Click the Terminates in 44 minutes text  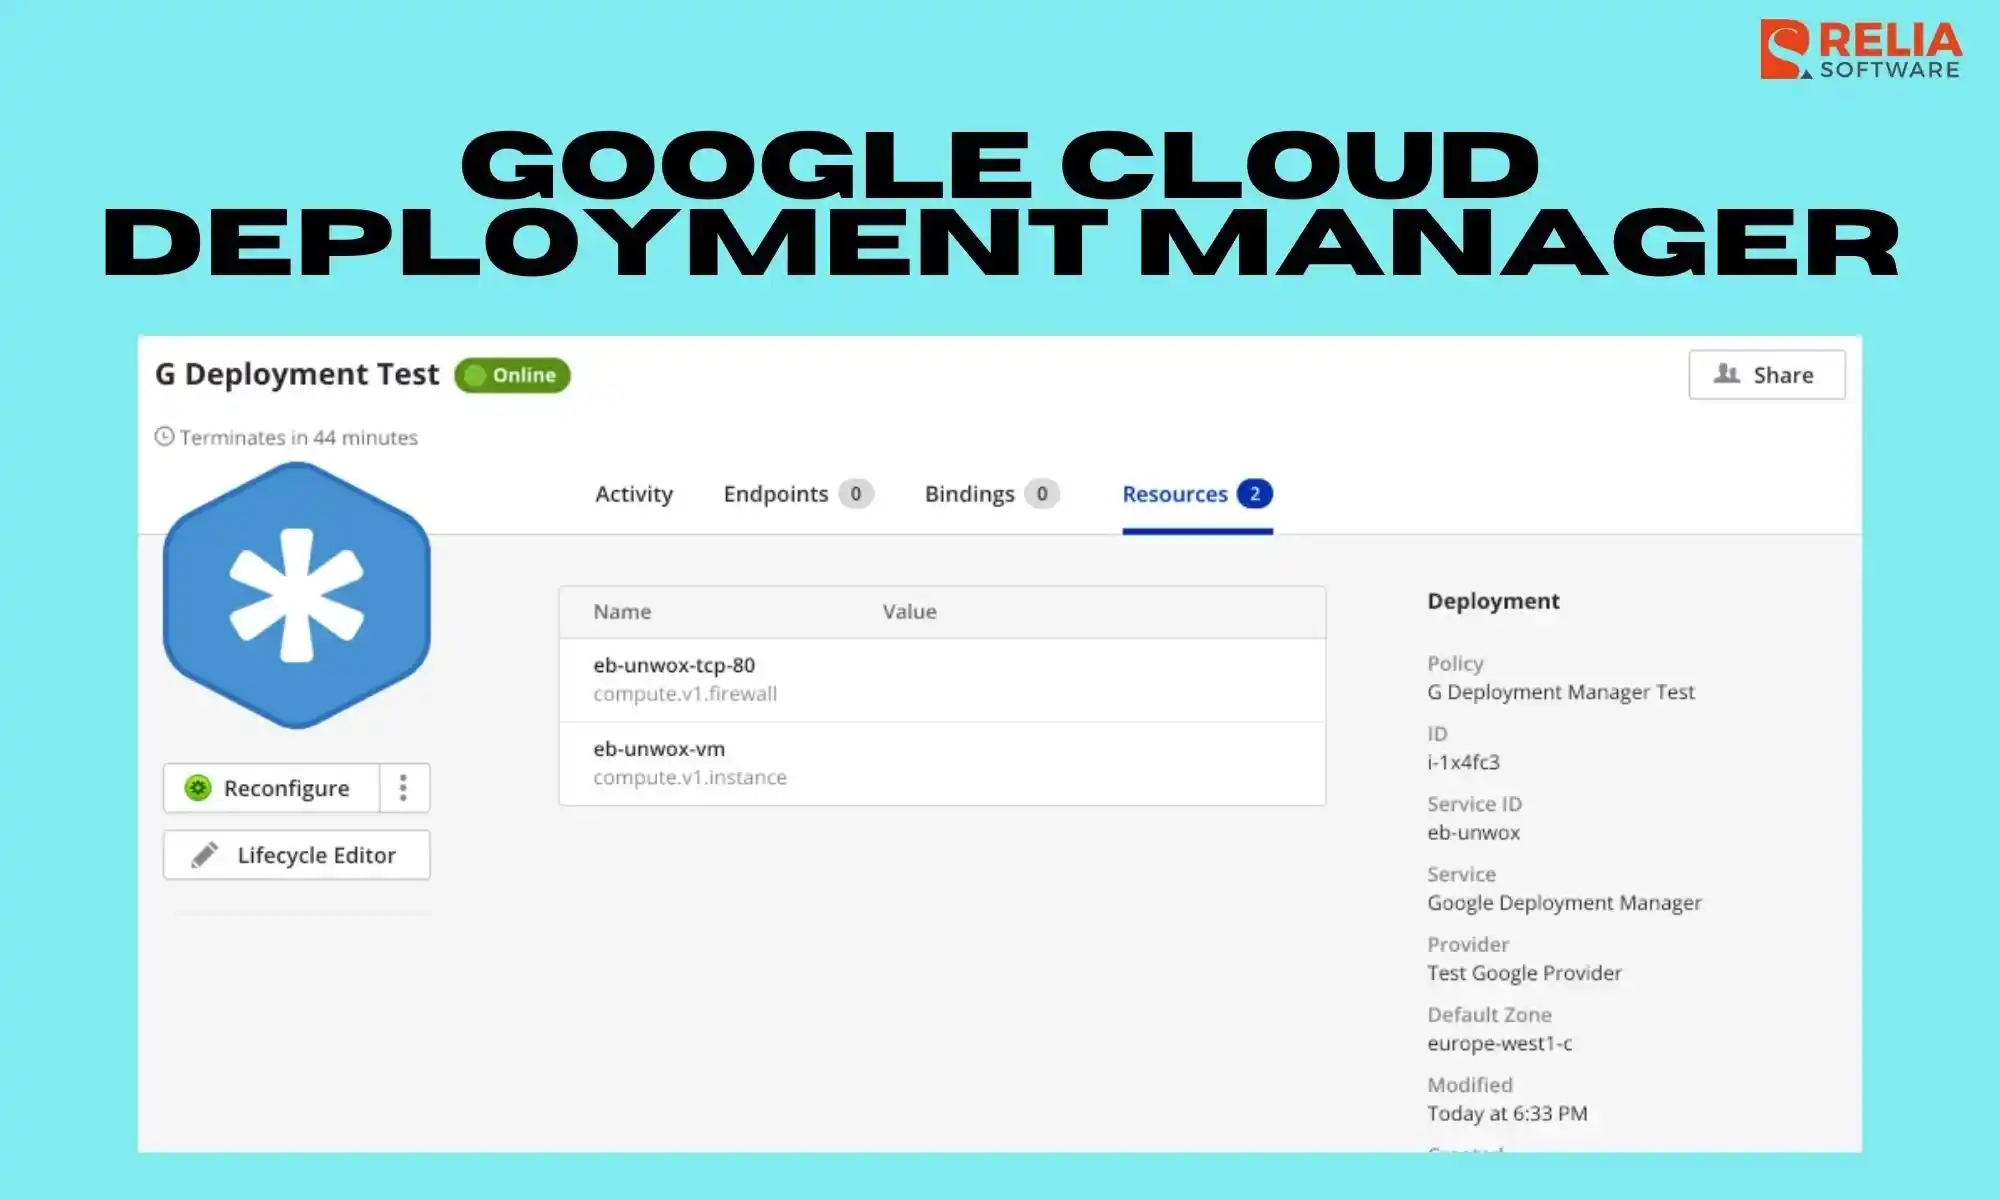tap(299, 438)
